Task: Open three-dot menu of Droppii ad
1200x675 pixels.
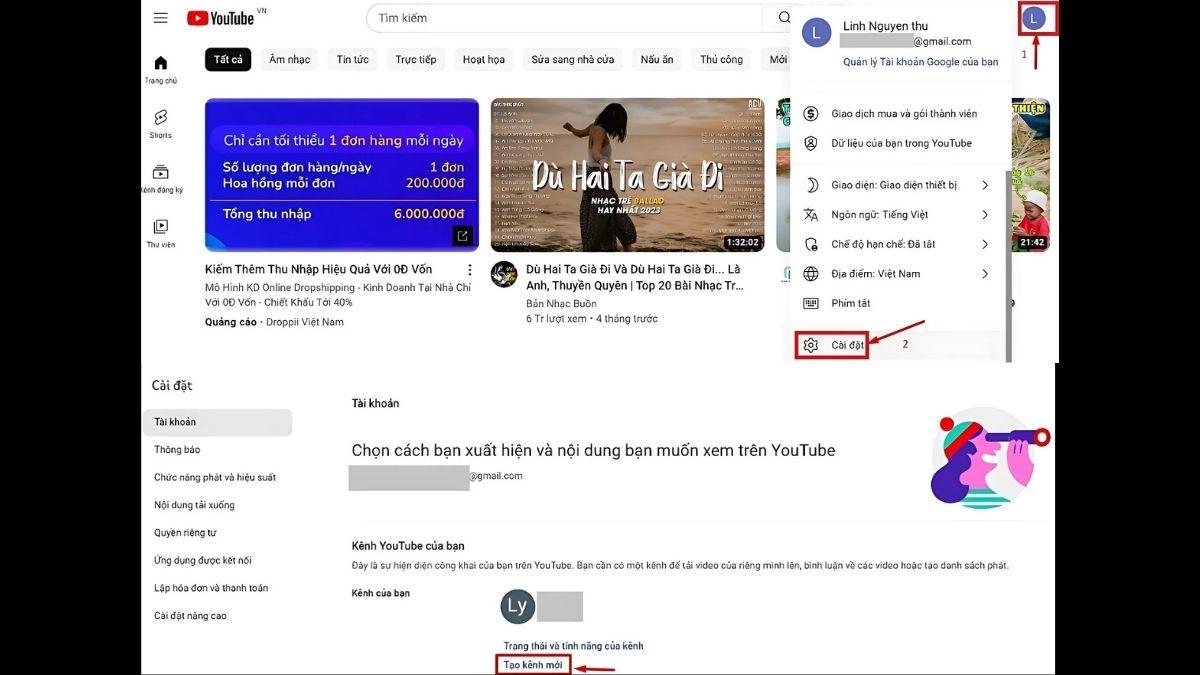Action: [x=470, y=270]
